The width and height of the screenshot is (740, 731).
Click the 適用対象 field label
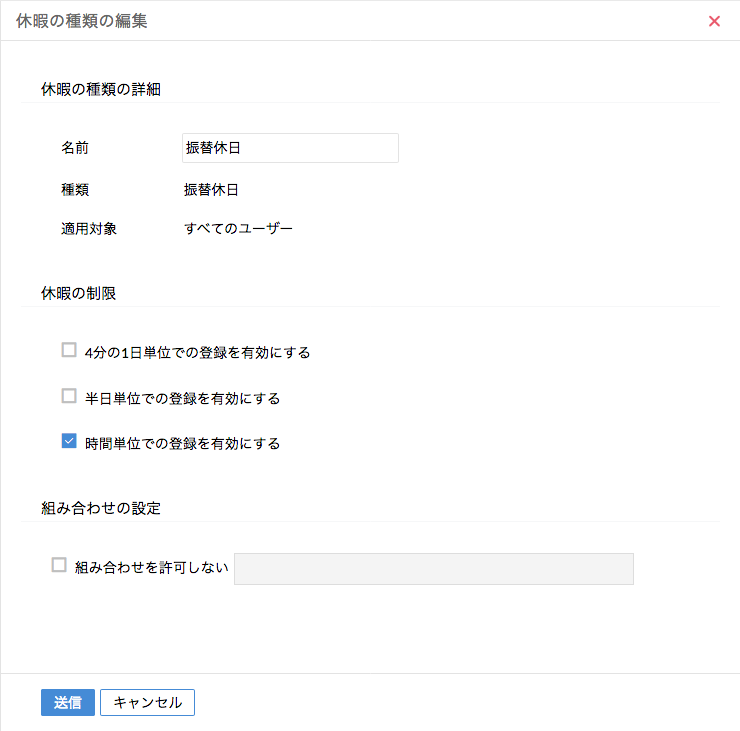point(89,229)
